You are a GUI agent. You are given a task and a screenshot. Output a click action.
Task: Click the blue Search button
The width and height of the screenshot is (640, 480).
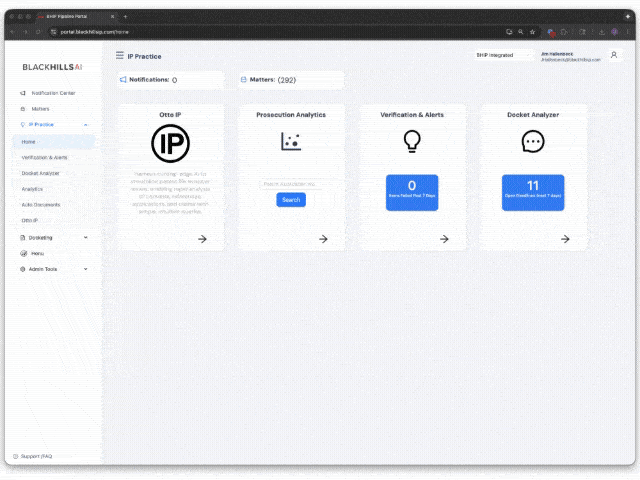point(291,200)
